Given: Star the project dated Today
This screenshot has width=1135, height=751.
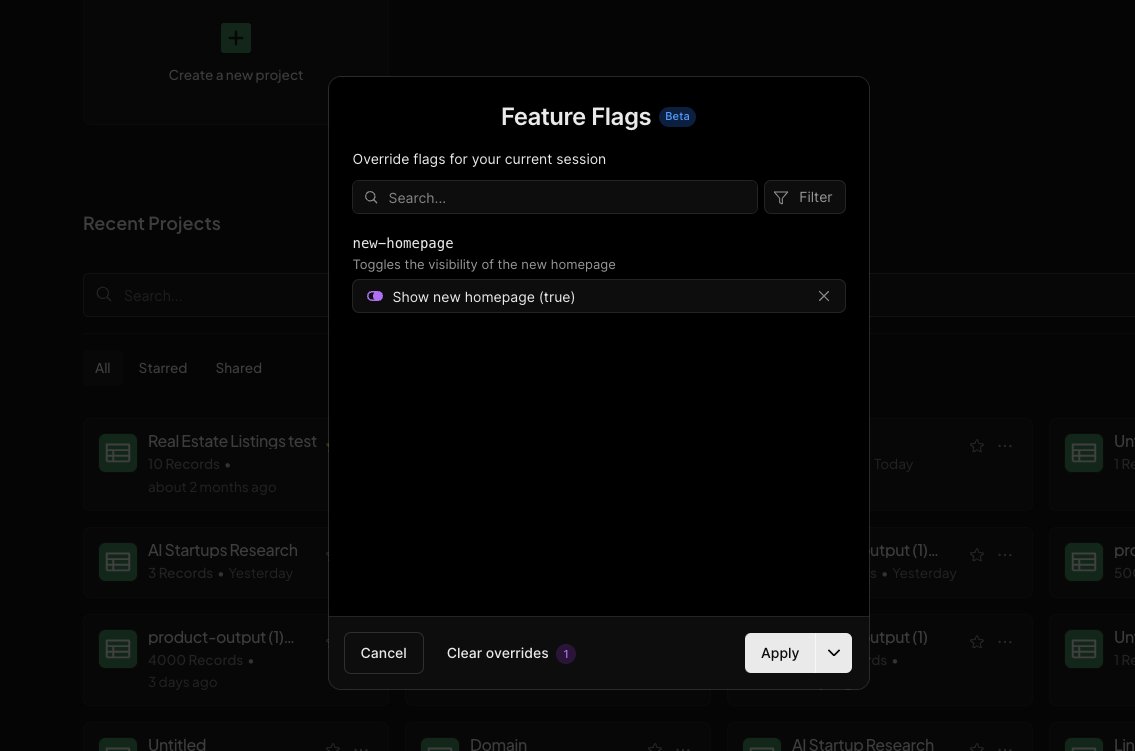Looking at the screenshot, I should 976,446.
